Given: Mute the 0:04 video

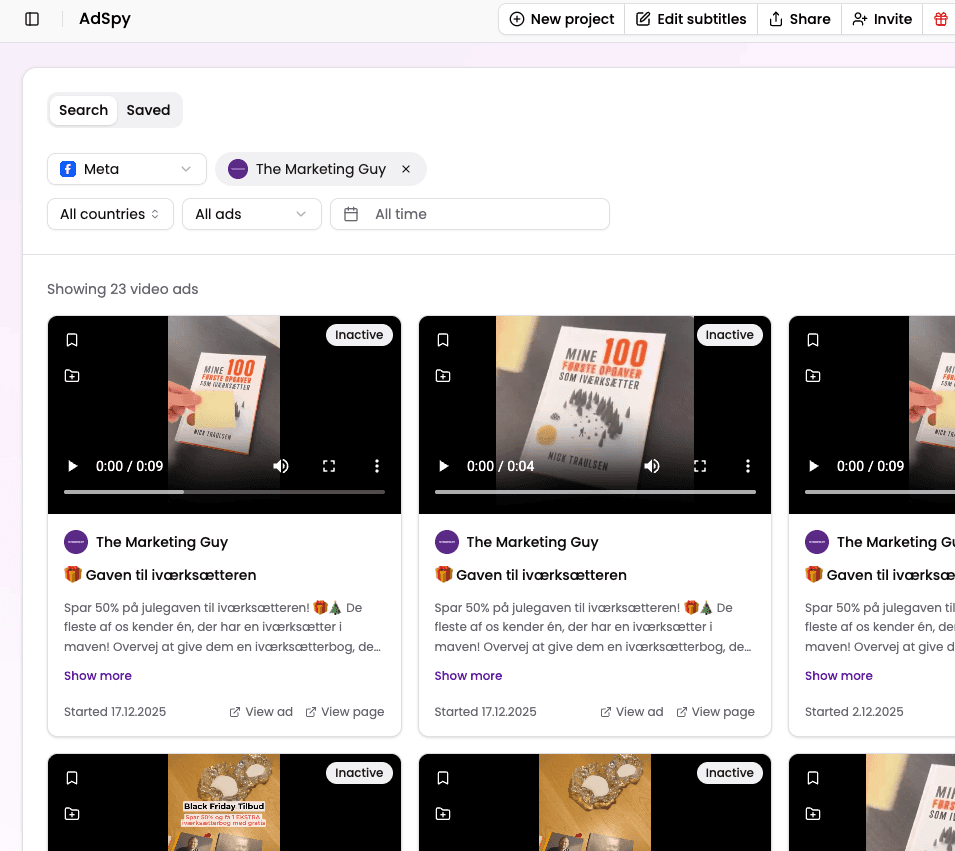Looking at the screenshot, I should click(652, 466).
